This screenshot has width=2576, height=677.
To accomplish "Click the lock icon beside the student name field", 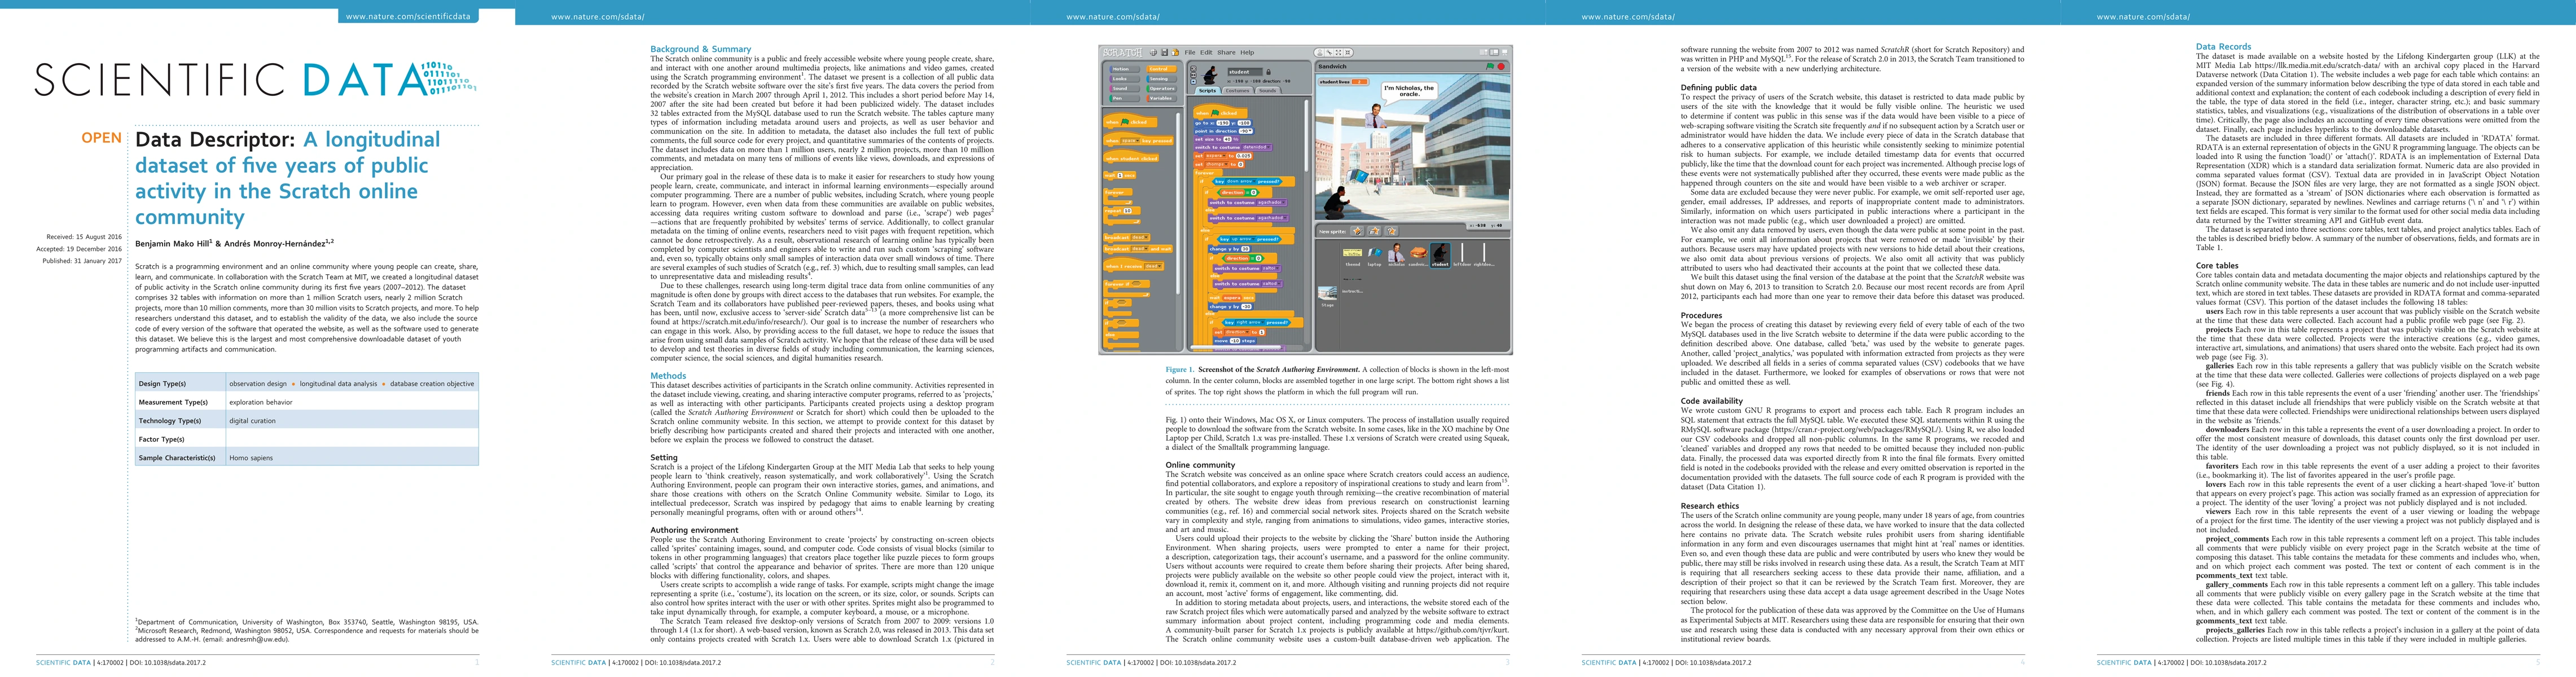I will (x=1269, y=72).
